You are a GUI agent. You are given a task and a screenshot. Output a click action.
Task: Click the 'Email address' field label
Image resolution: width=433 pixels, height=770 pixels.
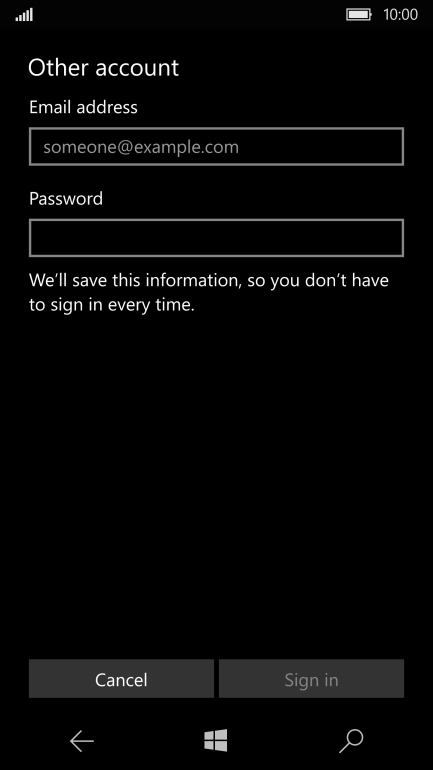tap(83, 107)
